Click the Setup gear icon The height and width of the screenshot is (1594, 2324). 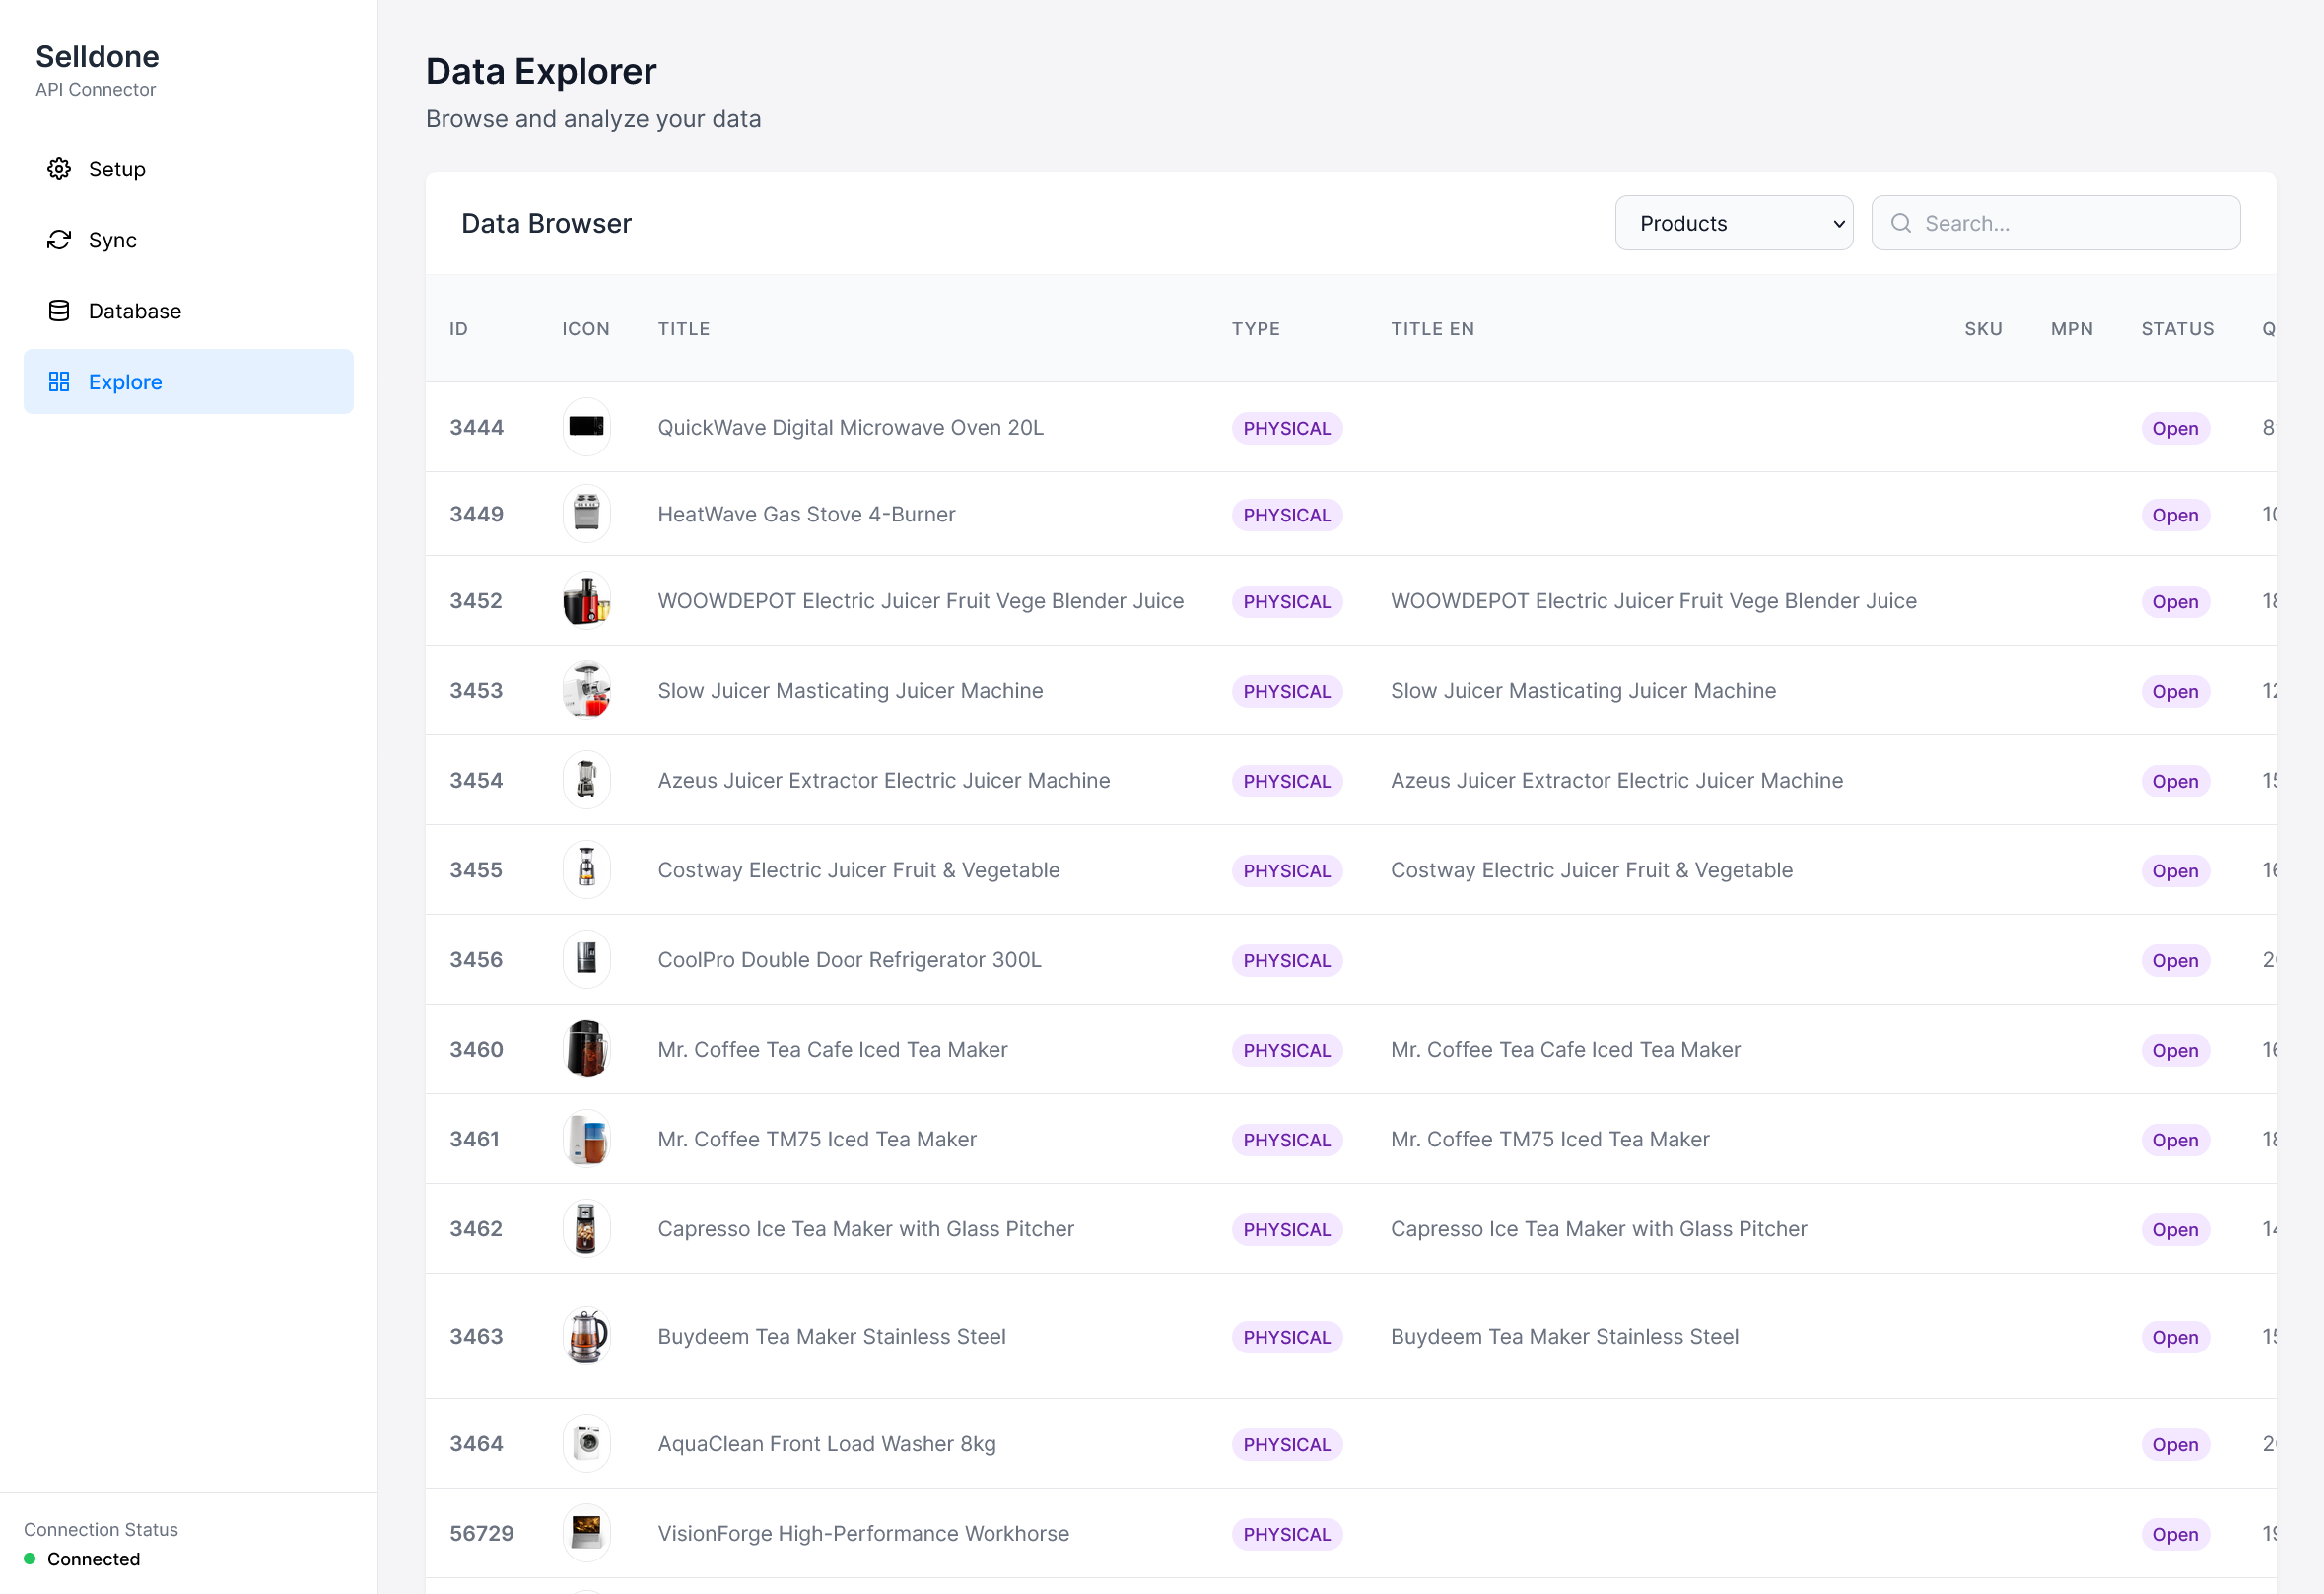[x=59, y=169]
